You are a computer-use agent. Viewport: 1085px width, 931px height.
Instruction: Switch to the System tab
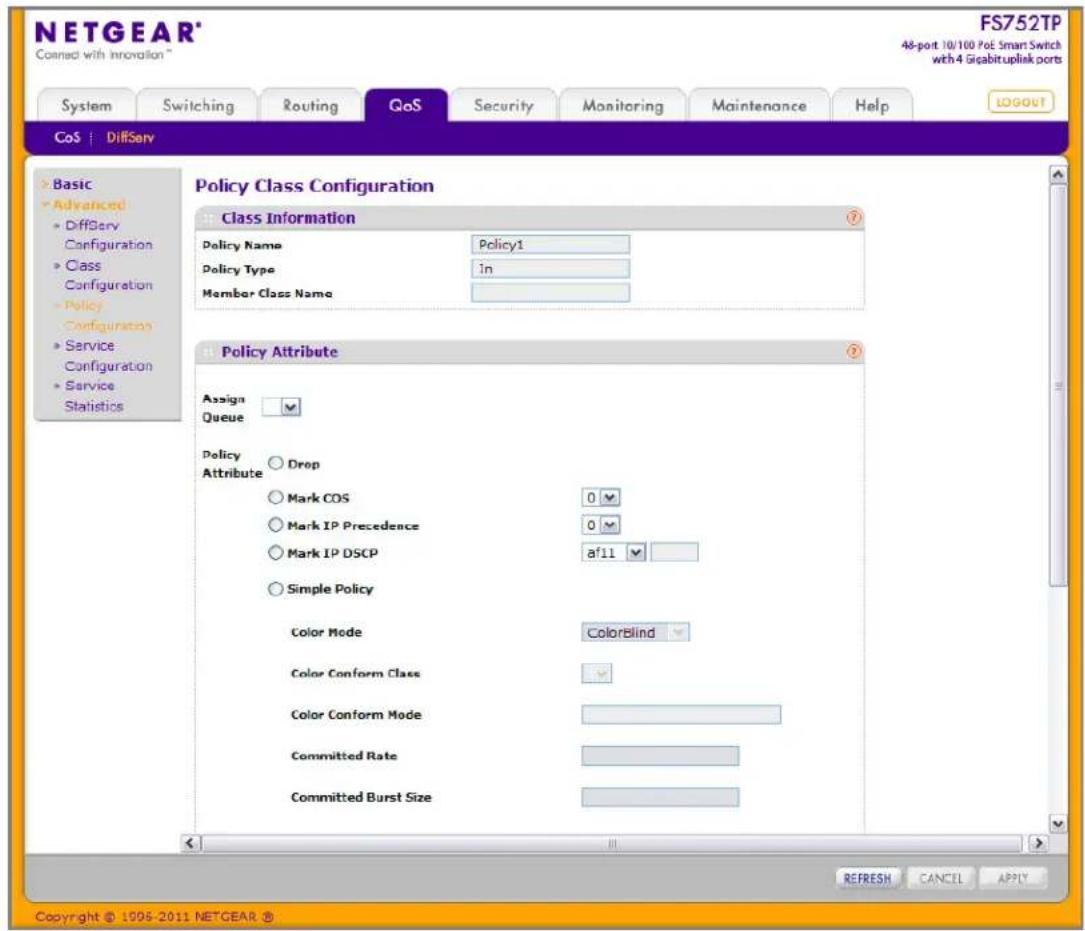point(86,106)
